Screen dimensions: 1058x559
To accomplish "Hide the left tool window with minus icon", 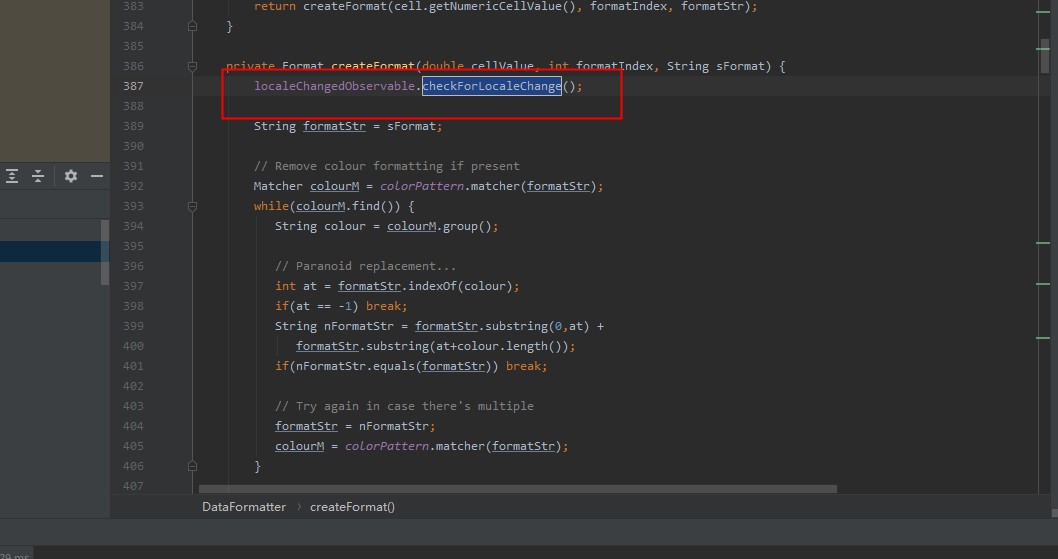I will (97, 176).
